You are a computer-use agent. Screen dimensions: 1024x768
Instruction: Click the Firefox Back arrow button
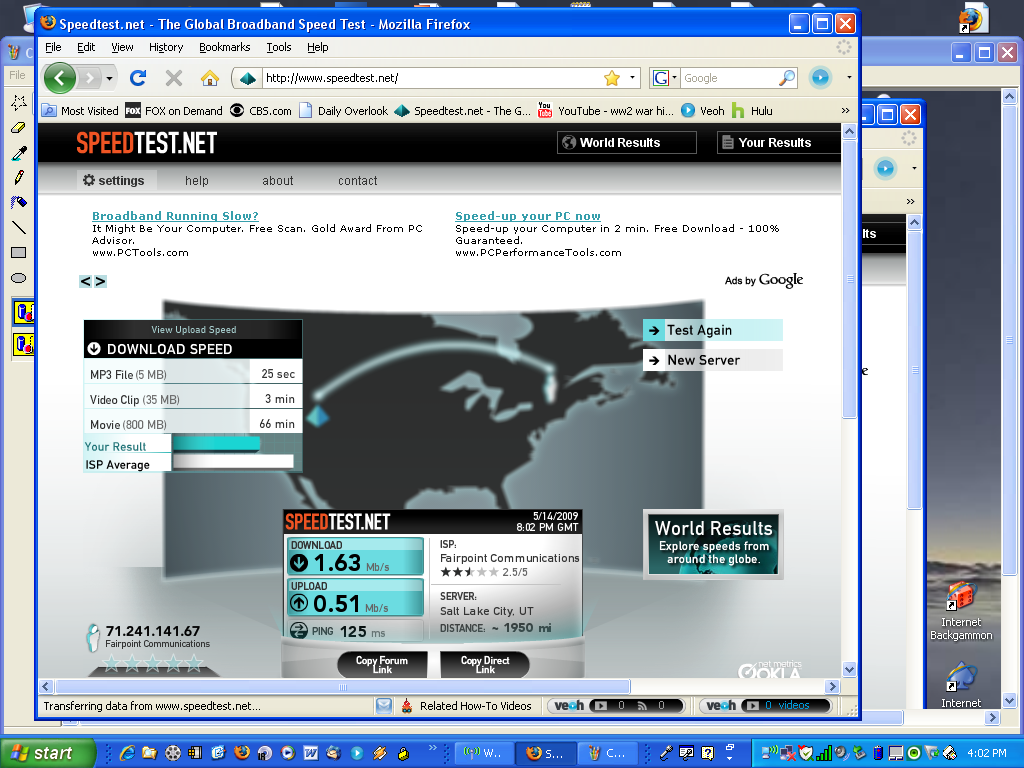pos(60,78)
